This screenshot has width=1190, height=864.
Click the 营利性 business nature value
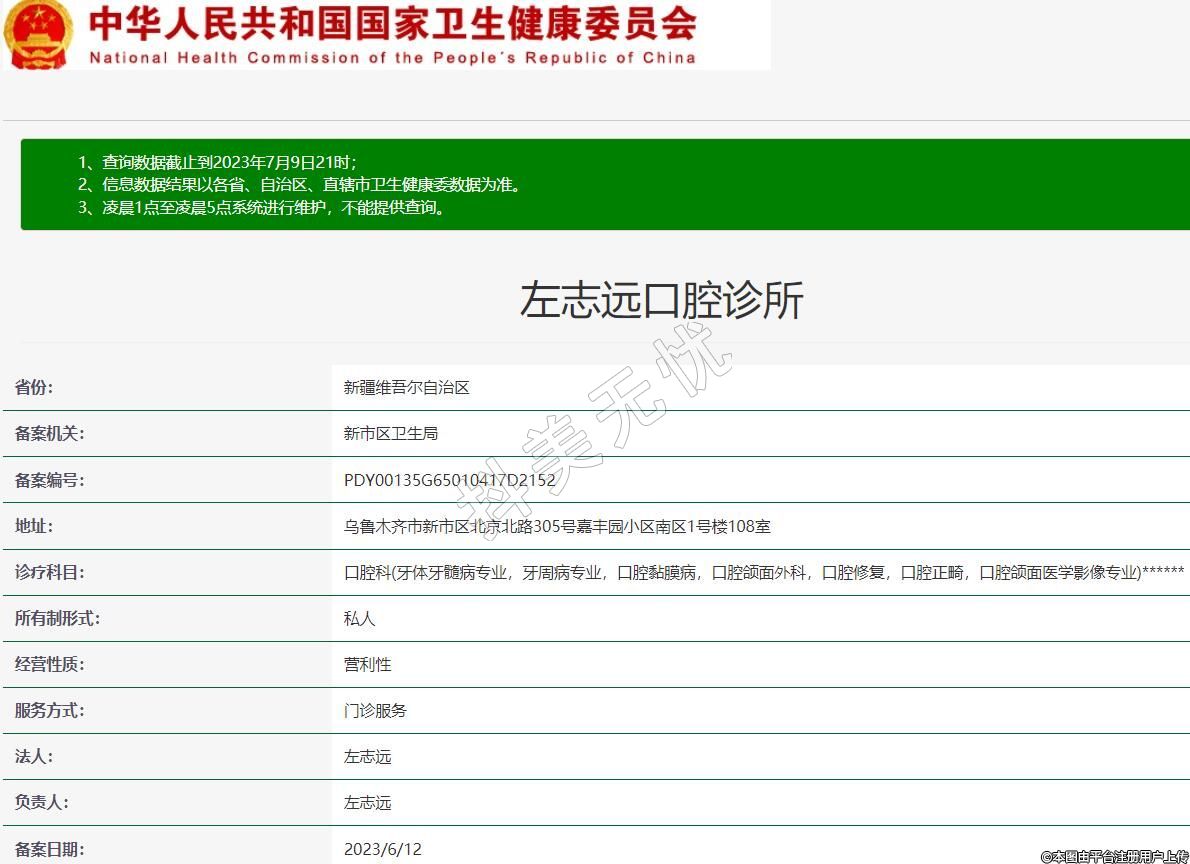click(x=367, y=664)
